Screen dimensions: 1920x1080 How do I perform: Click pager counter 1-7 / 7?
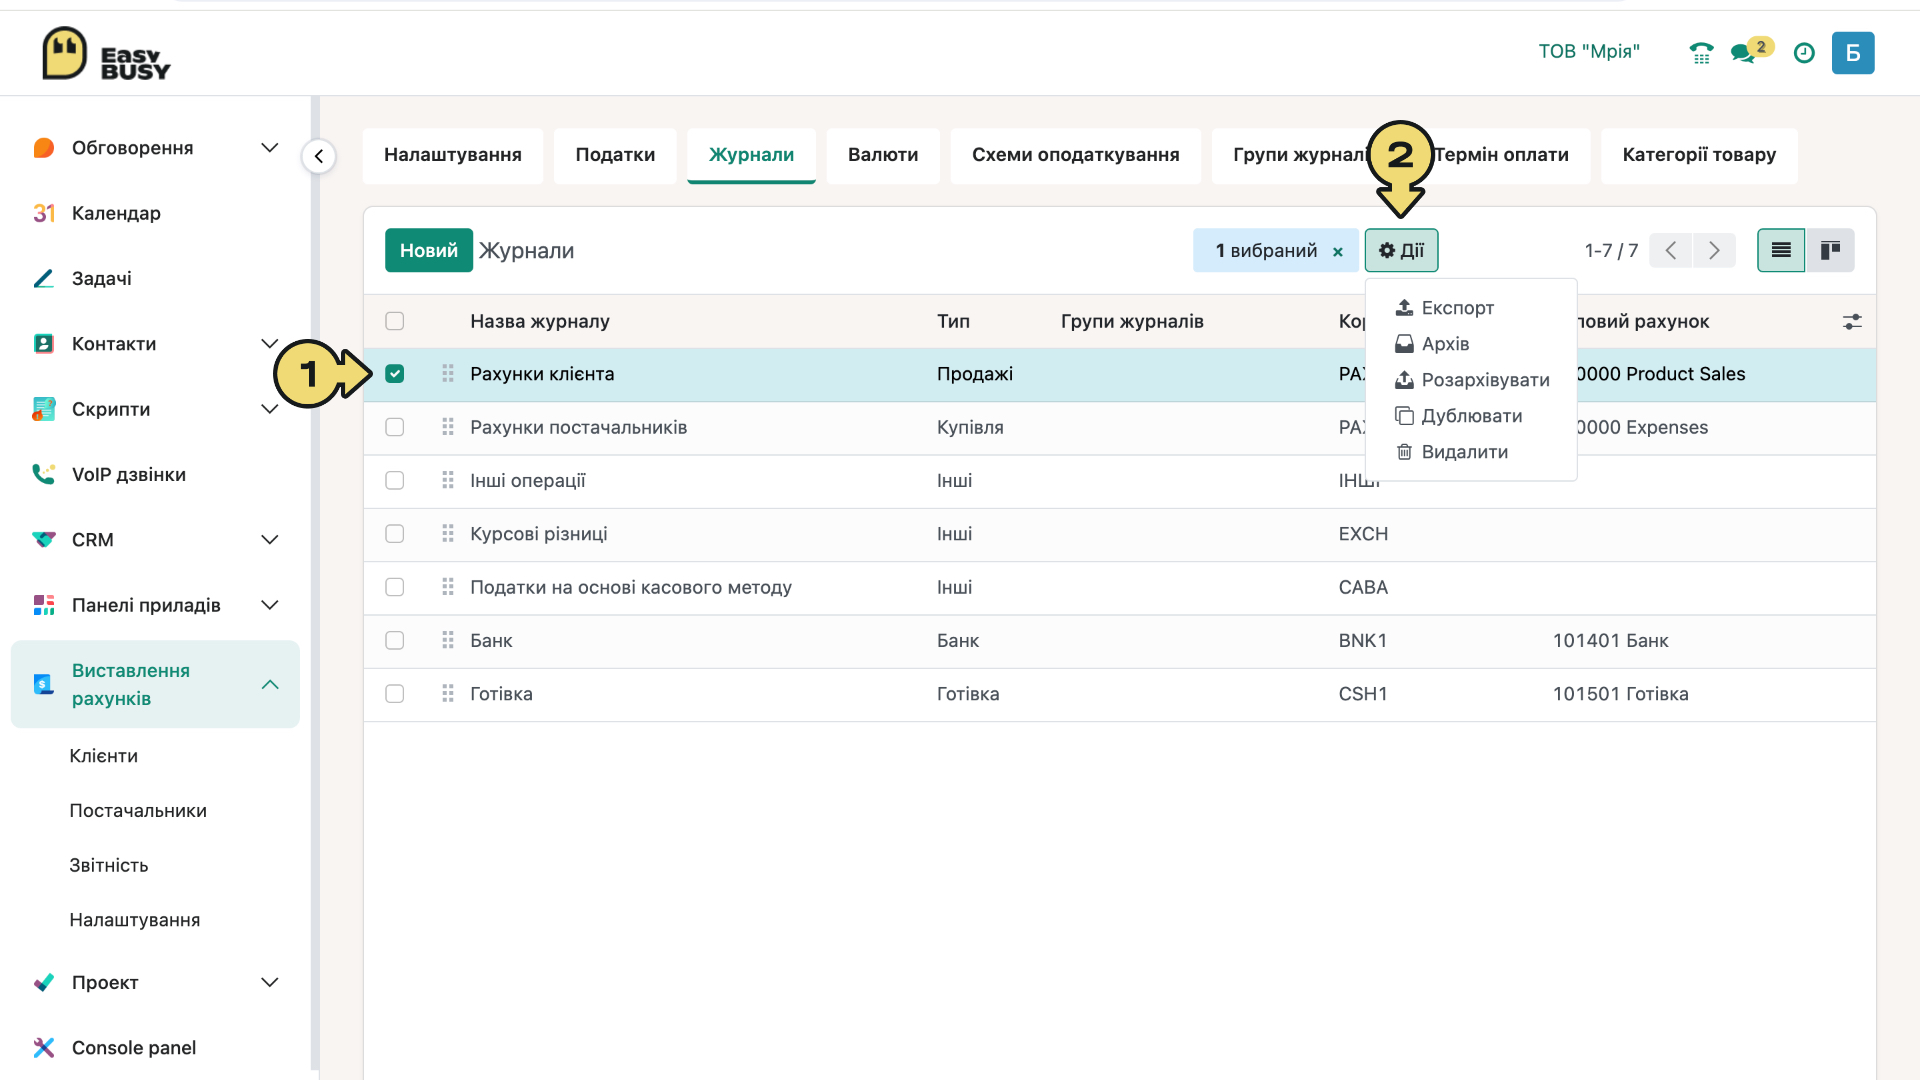pos(1611,251)
